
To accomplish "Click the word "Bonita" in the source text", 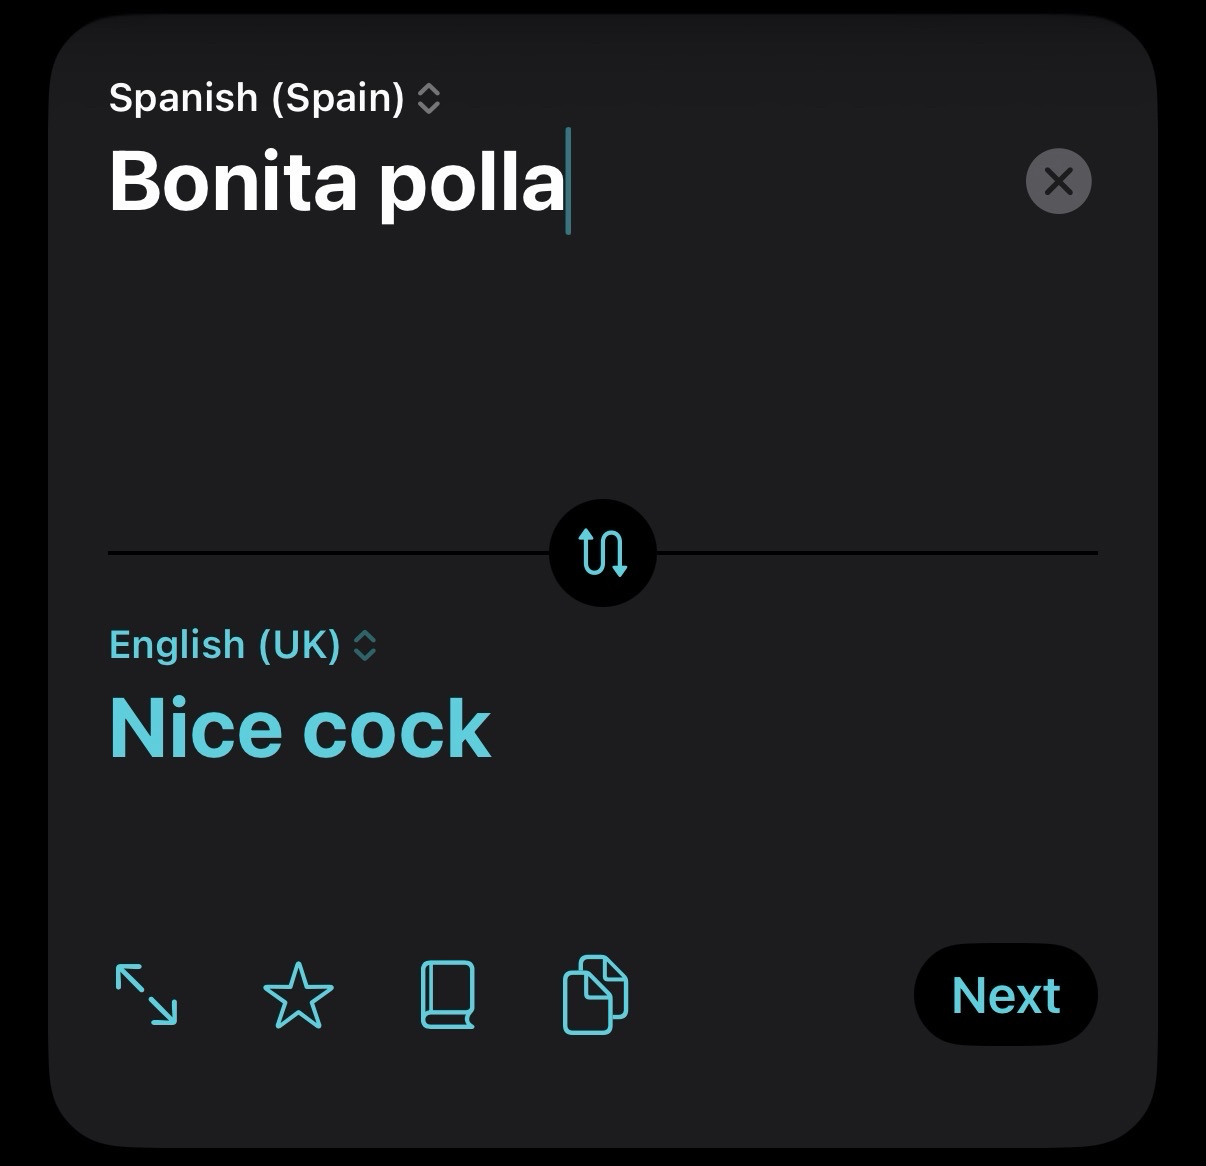I will coord(233,183).
